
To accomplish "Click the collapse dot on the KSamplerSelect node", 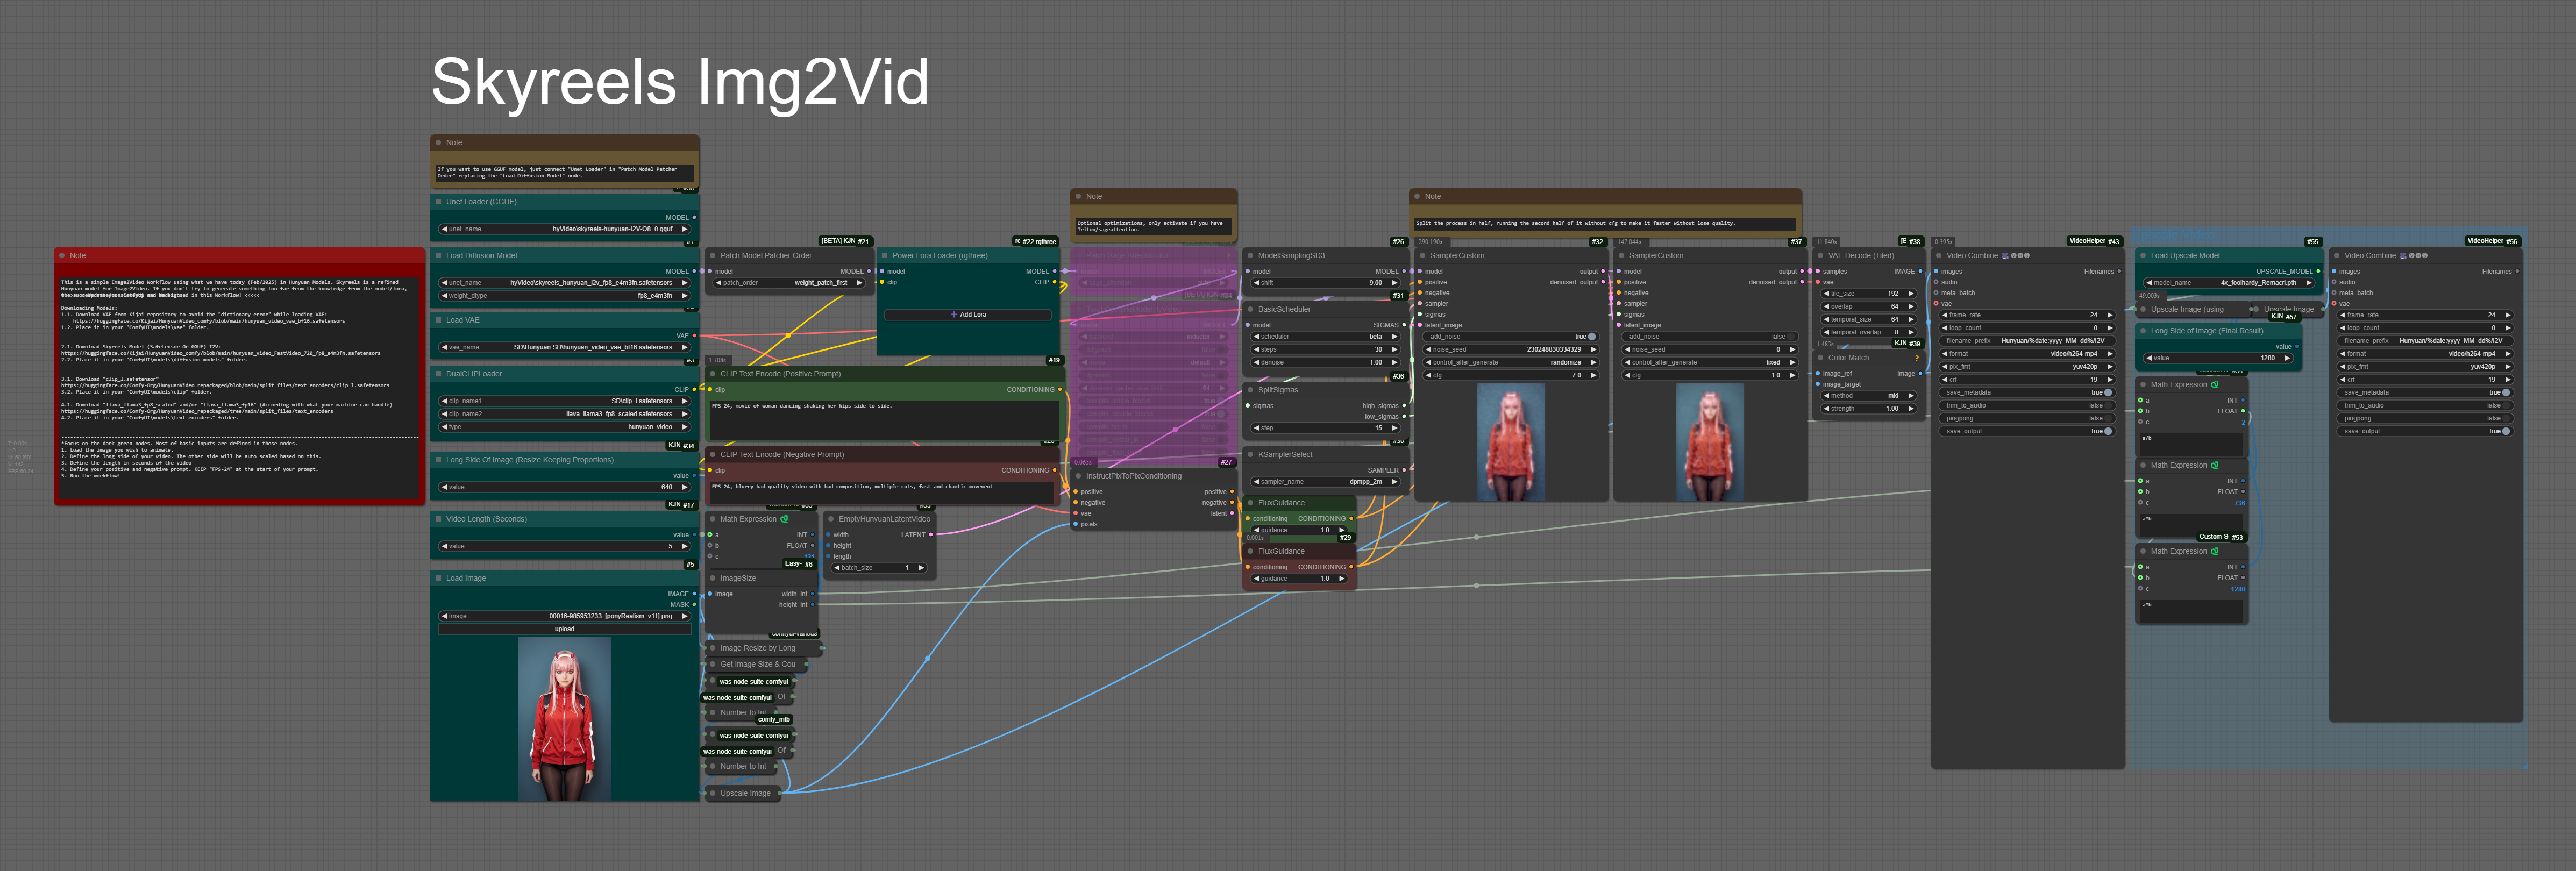I will (1250, 455).
